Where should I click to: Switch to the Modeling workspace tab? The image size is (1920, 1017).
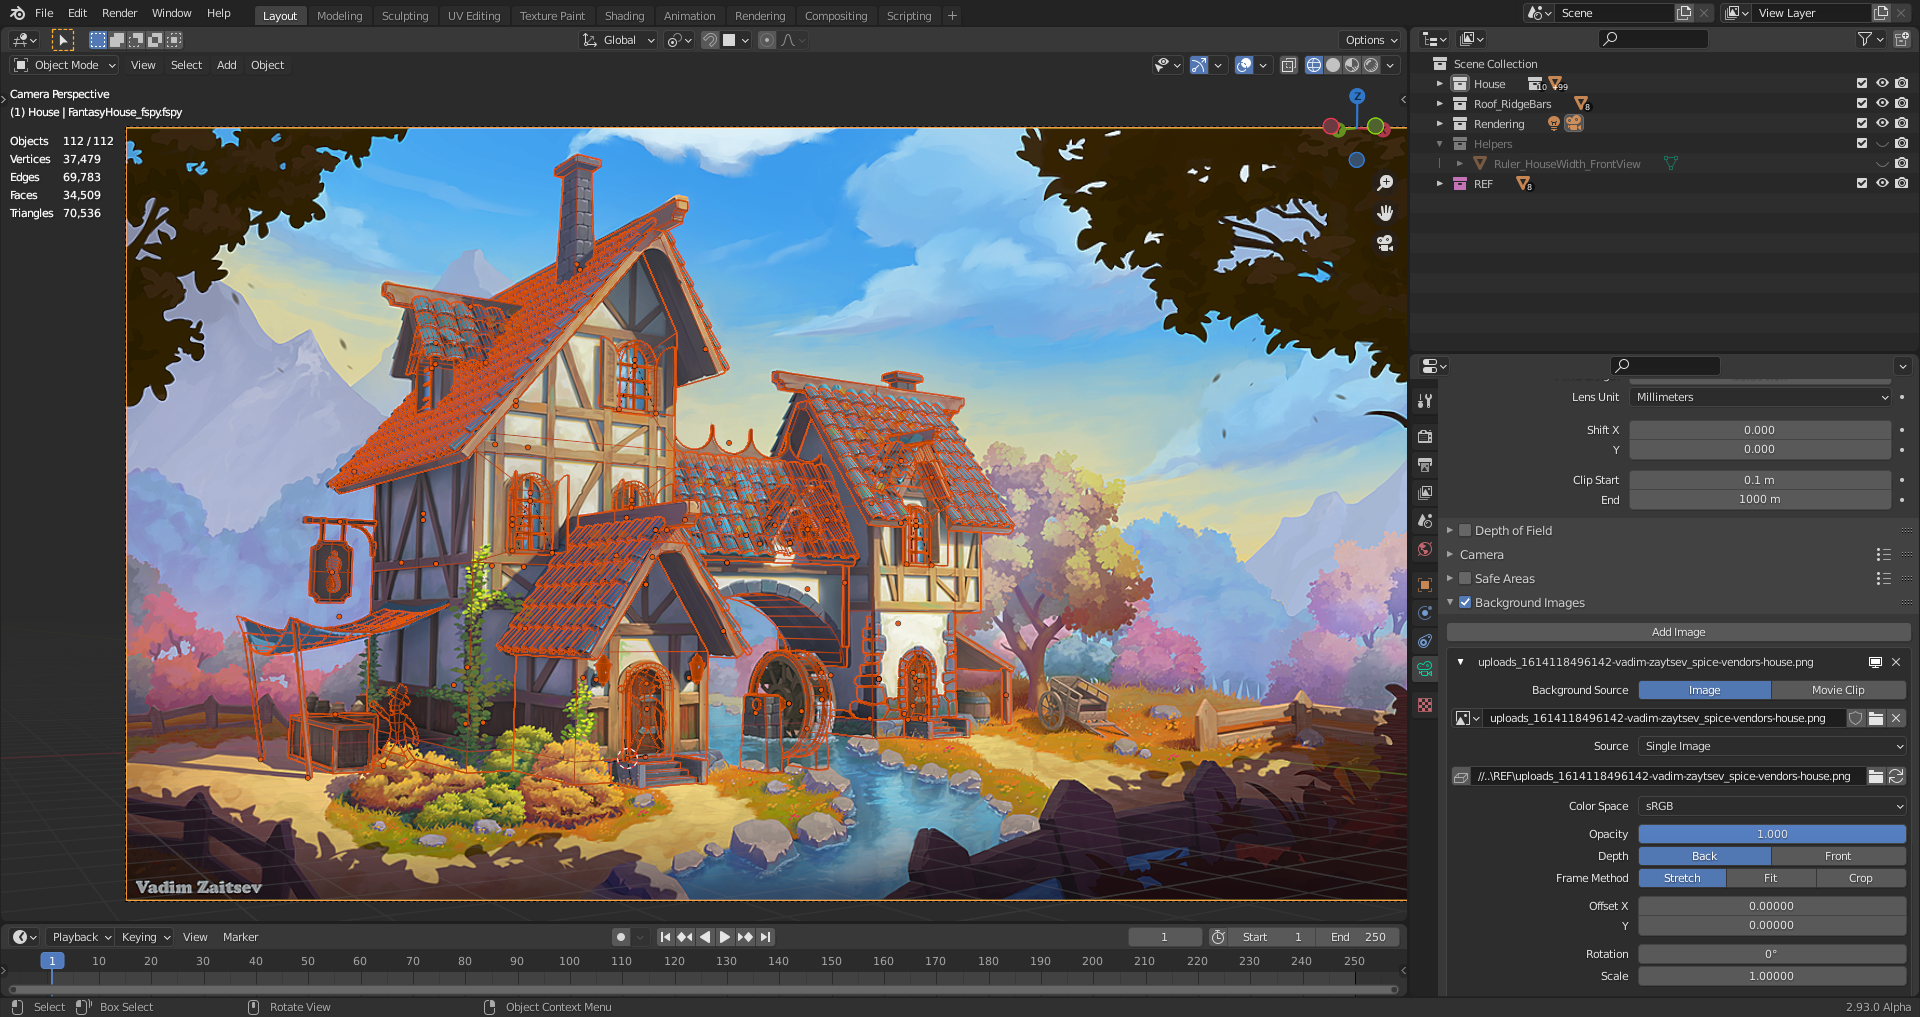coord(340,16)
